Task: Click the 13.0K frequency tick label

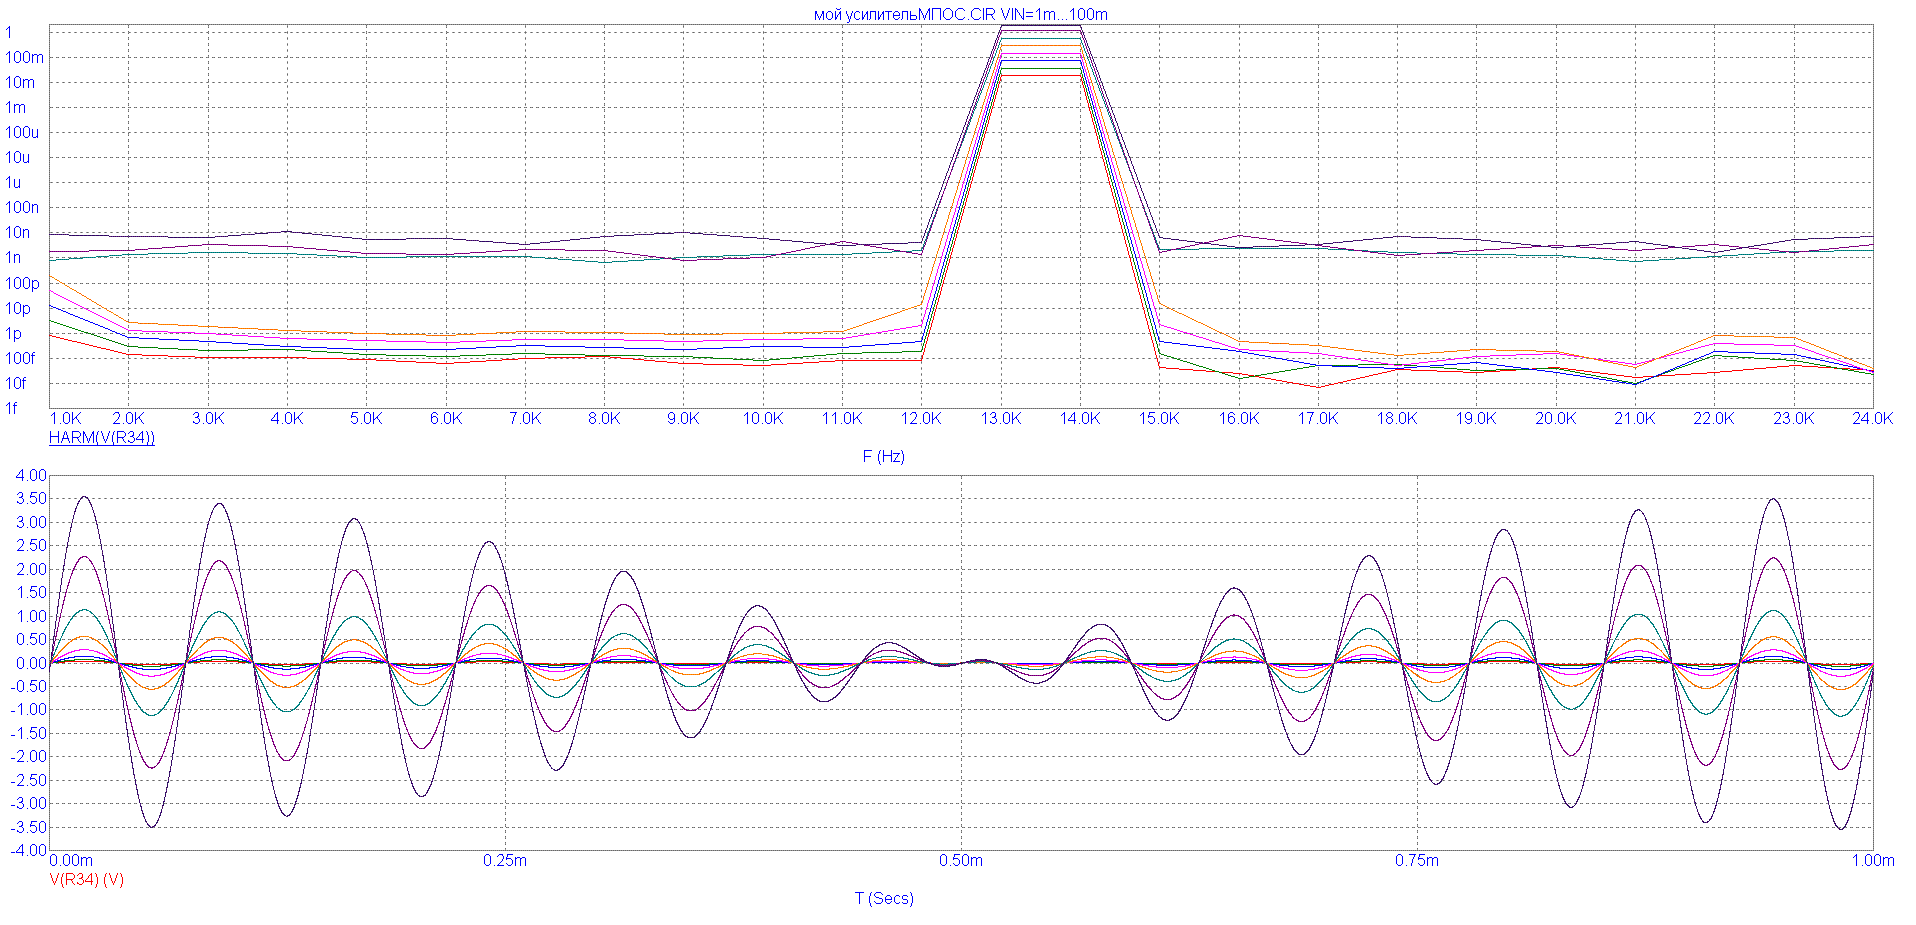Action: [x=1000, y=418]
